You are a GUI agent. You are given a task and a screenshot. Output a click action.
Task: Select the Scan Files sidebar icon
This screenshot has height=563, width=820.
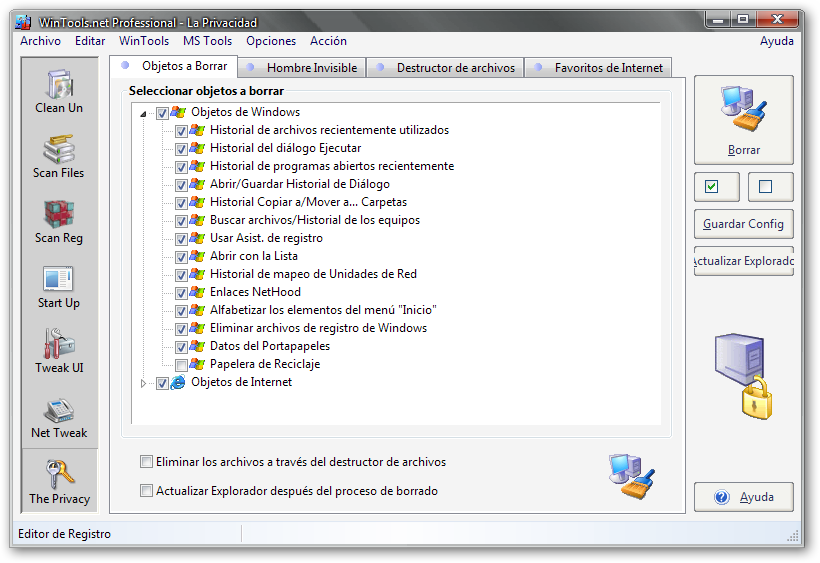tap(59, 156)
